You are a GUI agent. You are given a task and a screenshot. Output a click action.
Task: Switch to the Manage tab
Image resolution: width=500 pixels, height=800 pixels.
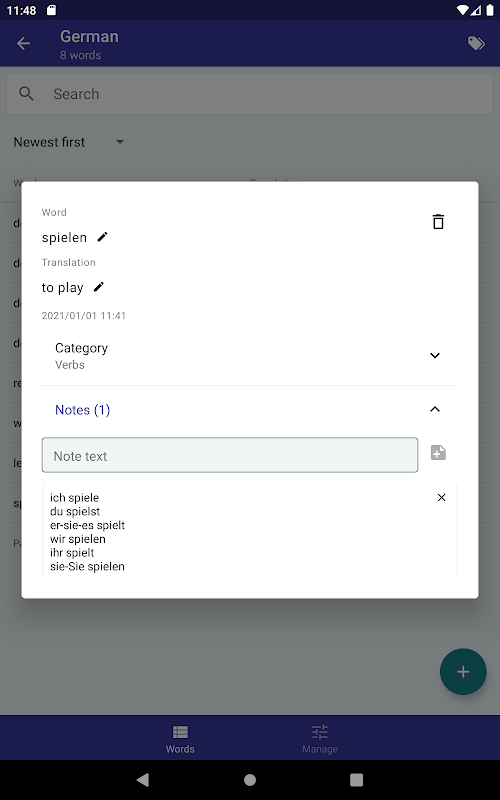[x=320, y=738]
